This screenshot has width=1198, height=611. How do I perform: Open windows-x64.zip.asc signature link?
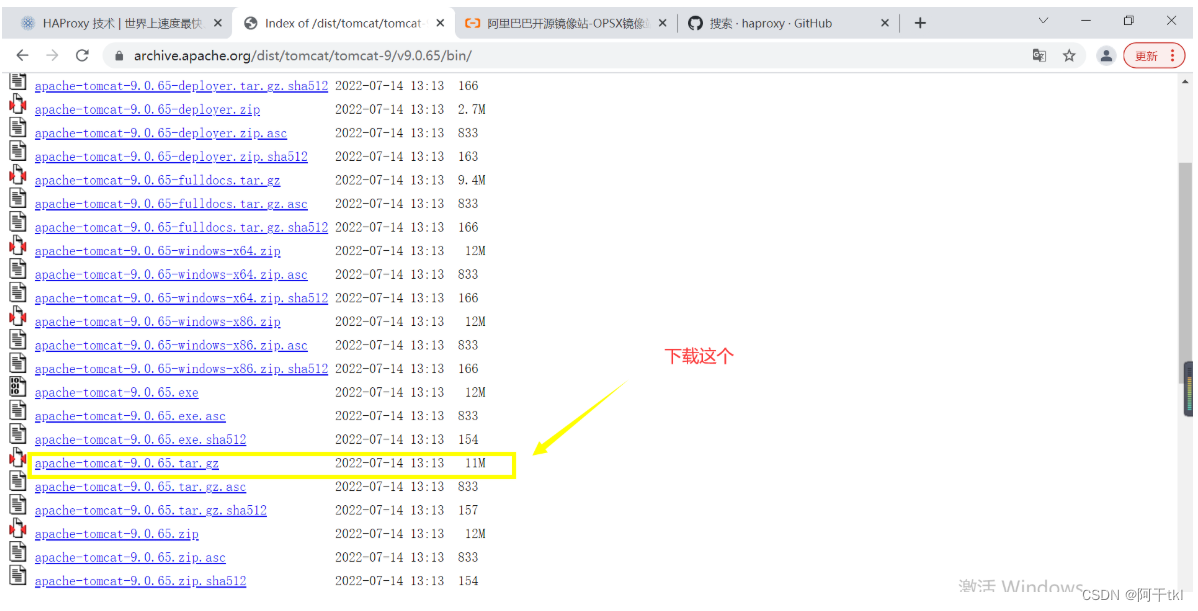pyautogui.click(x=171, y=275)
